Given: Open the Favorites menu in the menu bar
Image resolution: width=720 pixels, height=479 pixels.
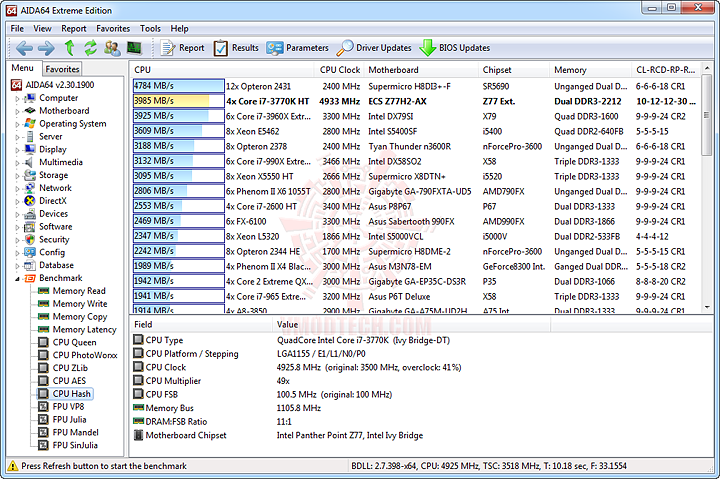Looking at the screenshot, I should 113,28.
